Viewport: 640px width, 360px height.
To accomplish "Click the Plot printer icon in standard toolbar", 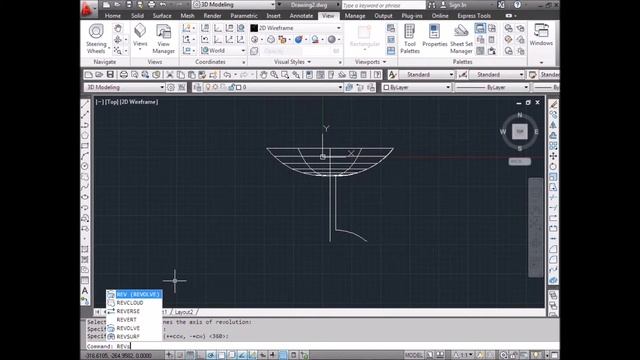I will click(124, 75).
